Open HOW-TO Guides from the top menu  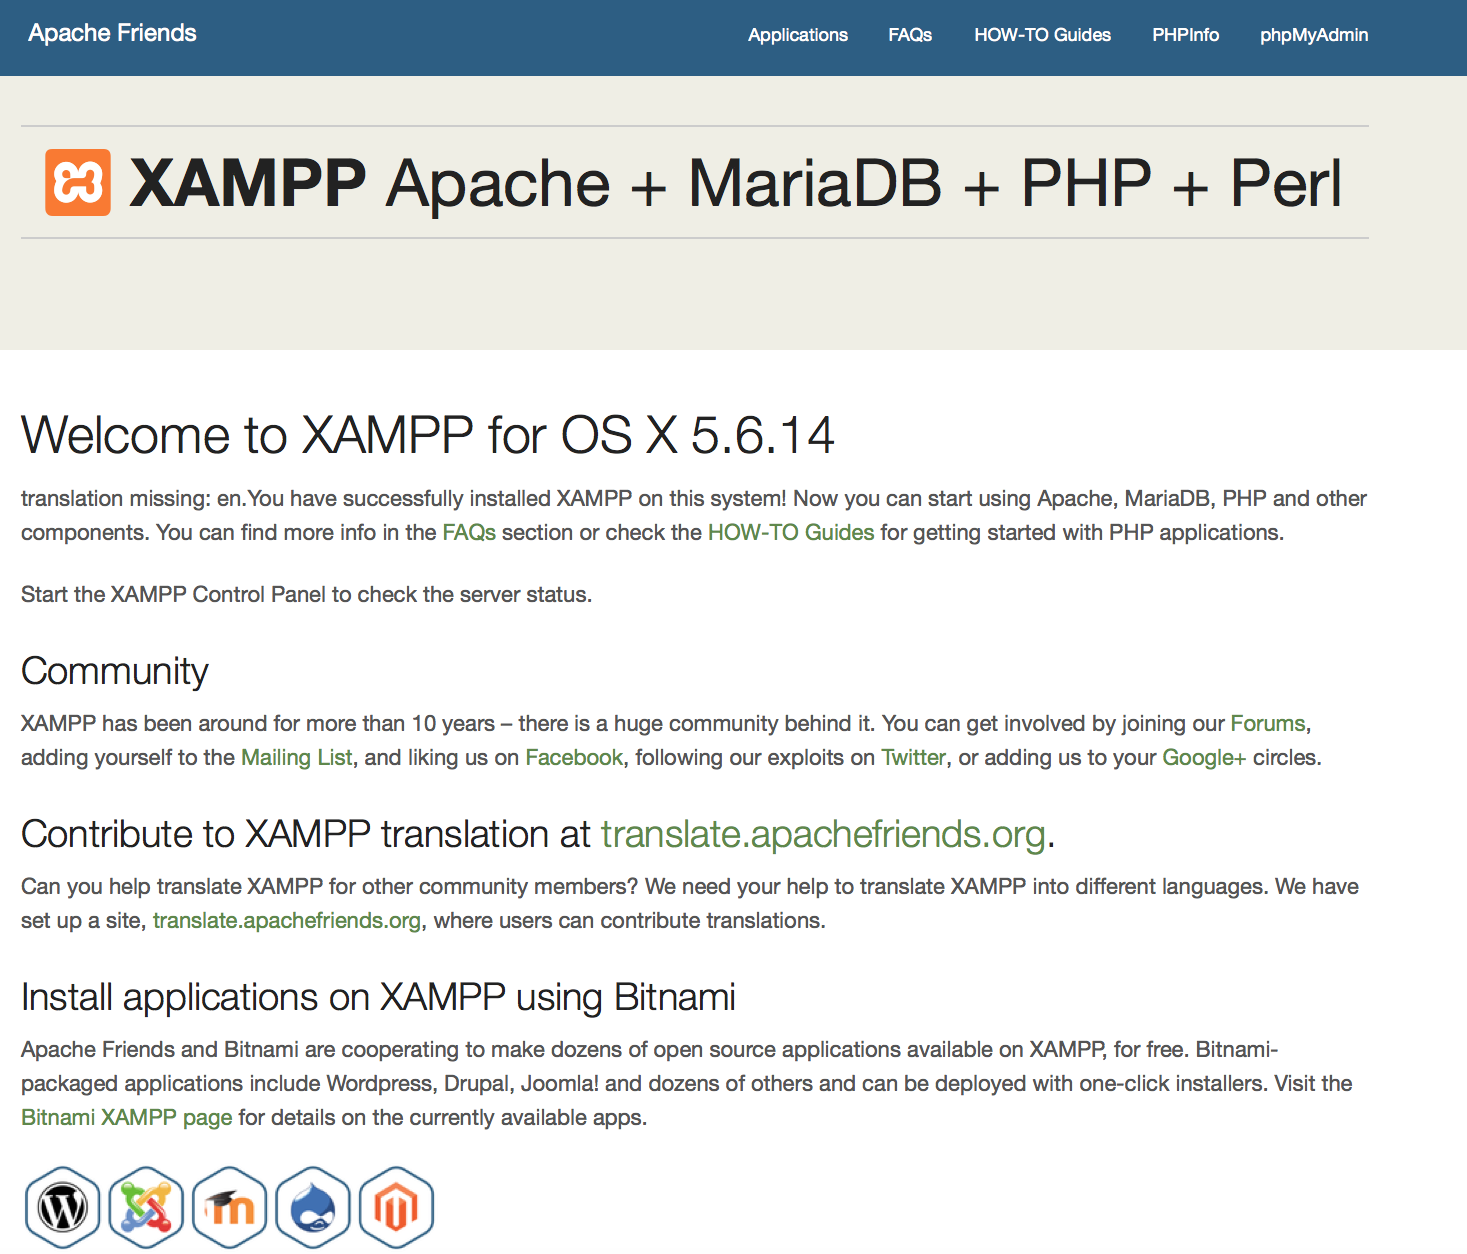(1042, 35)
